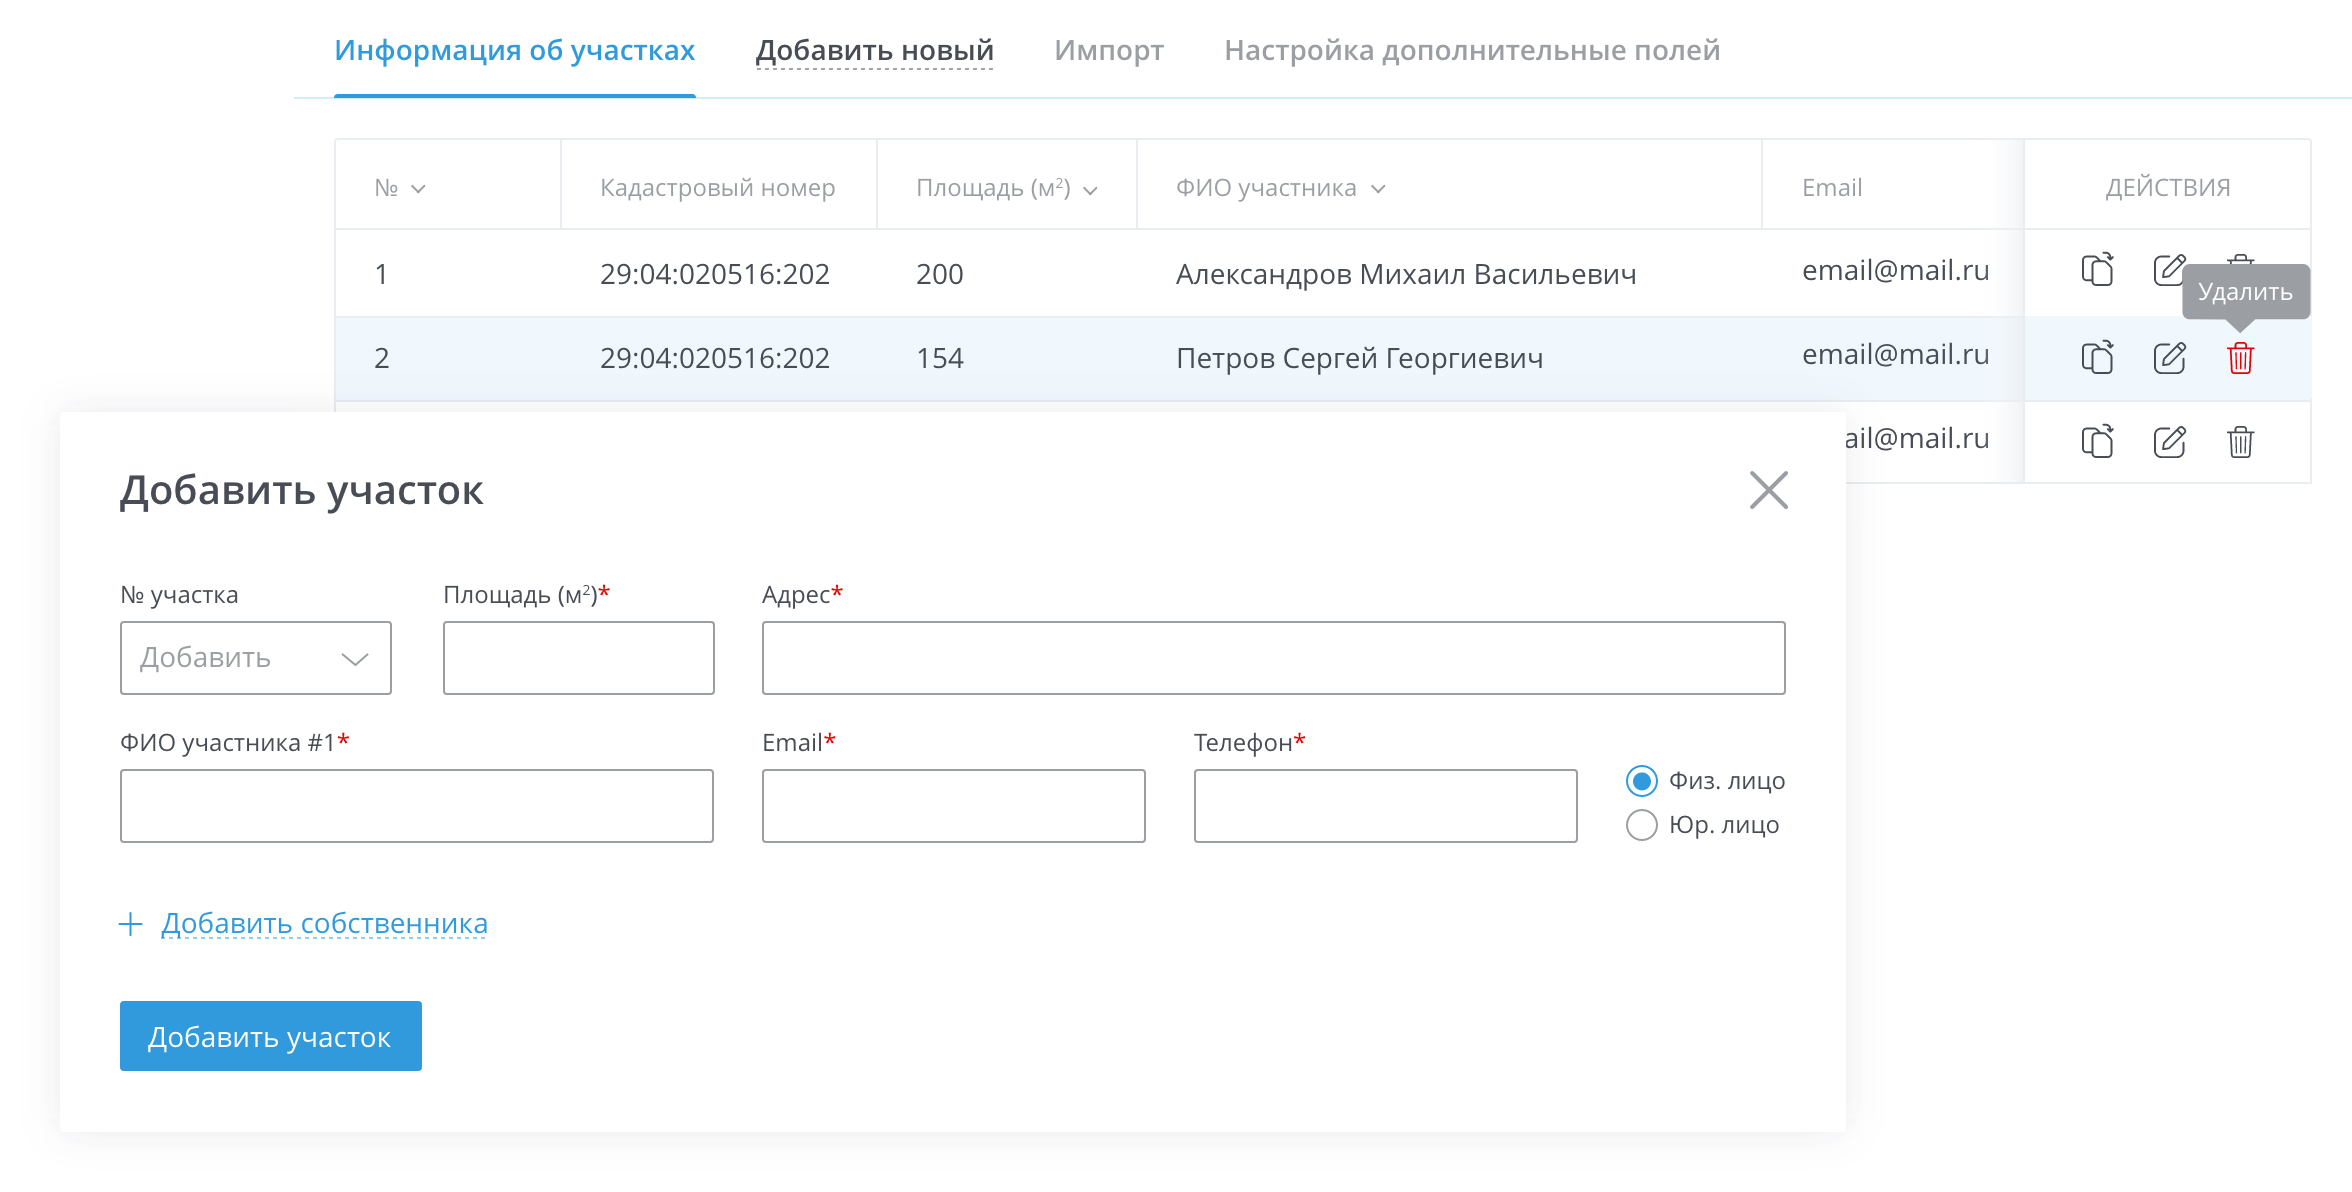The height and width of the screenshot is (1192, 2352).
Task: Sort by the ФИО участника column header
Action: pos(1280,188)
